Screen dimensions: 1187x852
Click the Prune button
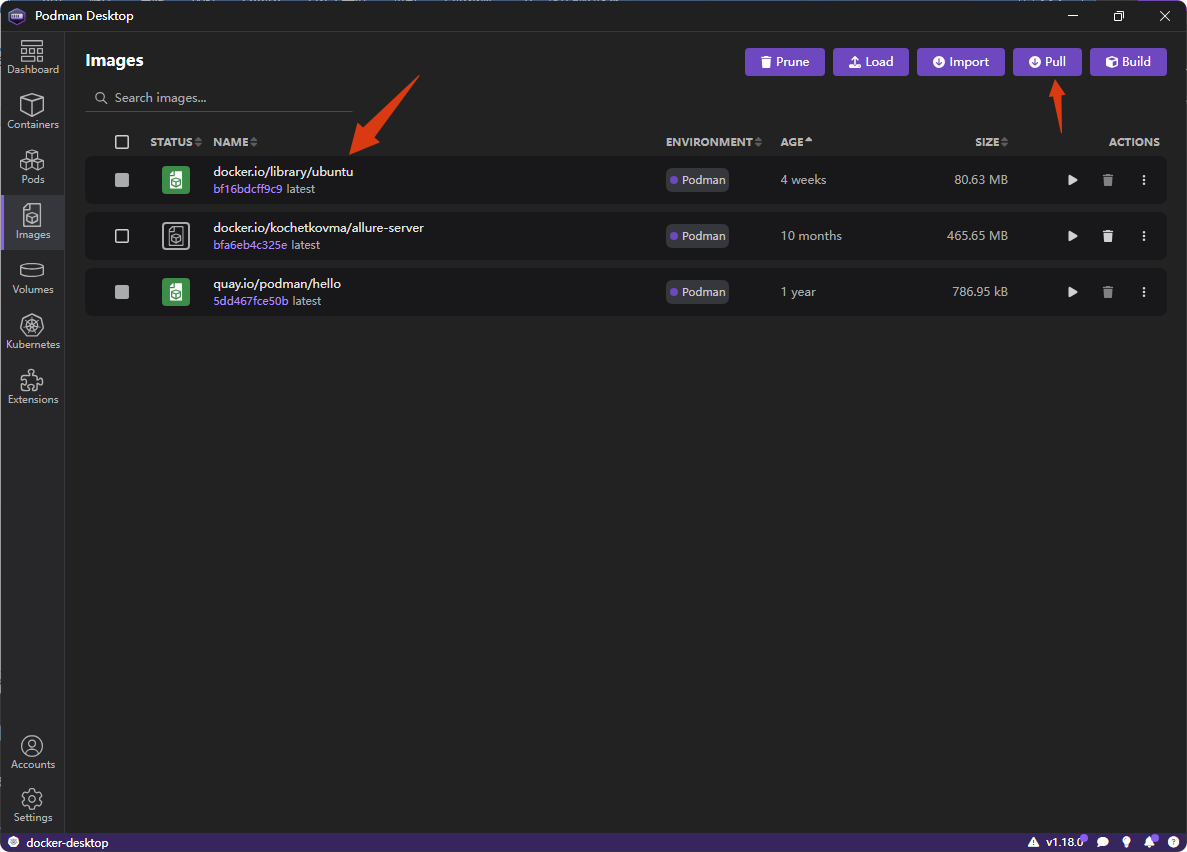784,62
